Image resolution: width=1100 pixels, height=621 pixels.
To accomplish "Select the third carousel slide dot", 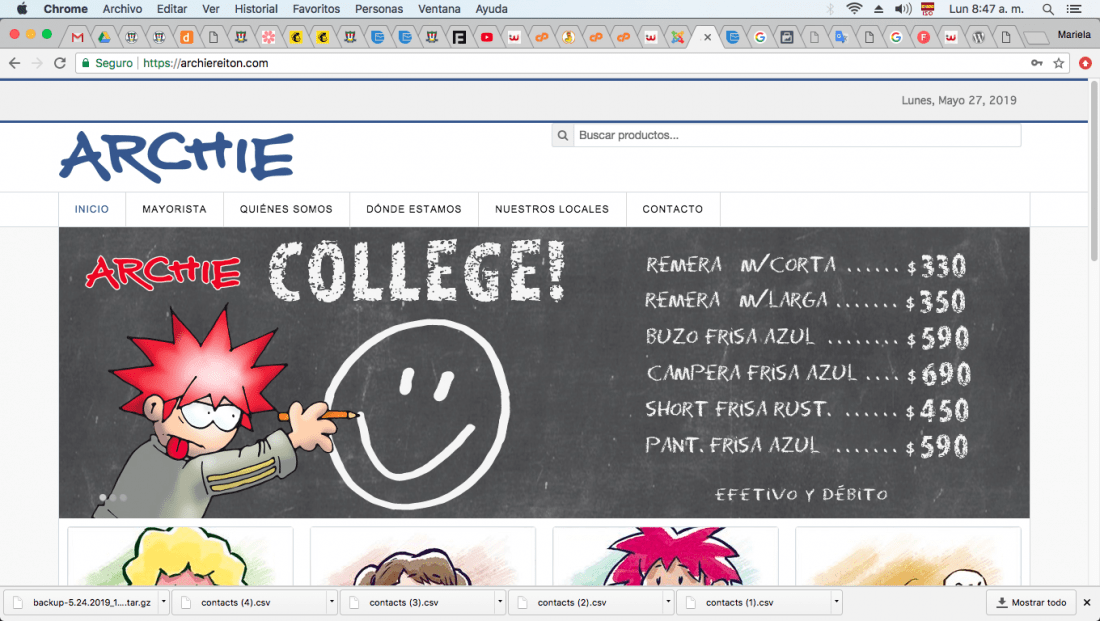I will click(x=123, y=498).
